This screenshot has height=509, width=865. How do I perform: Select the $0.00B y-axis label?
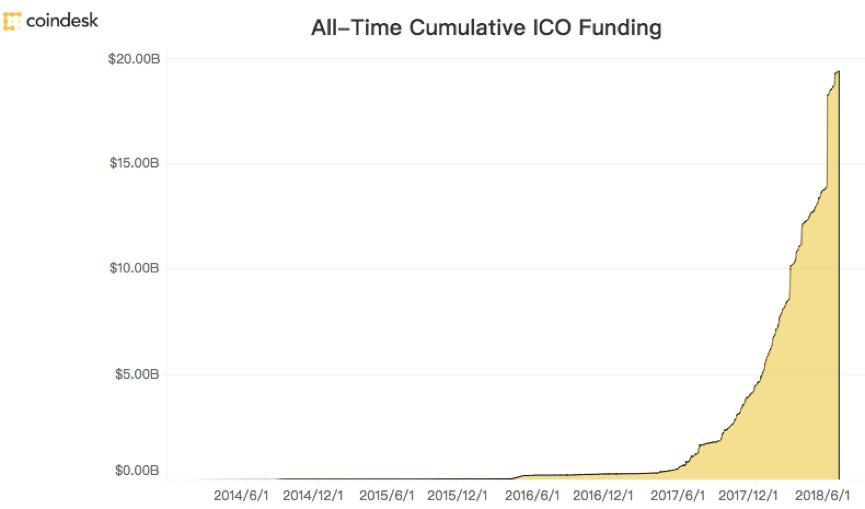pyautogui.click(x=137, y=470)
